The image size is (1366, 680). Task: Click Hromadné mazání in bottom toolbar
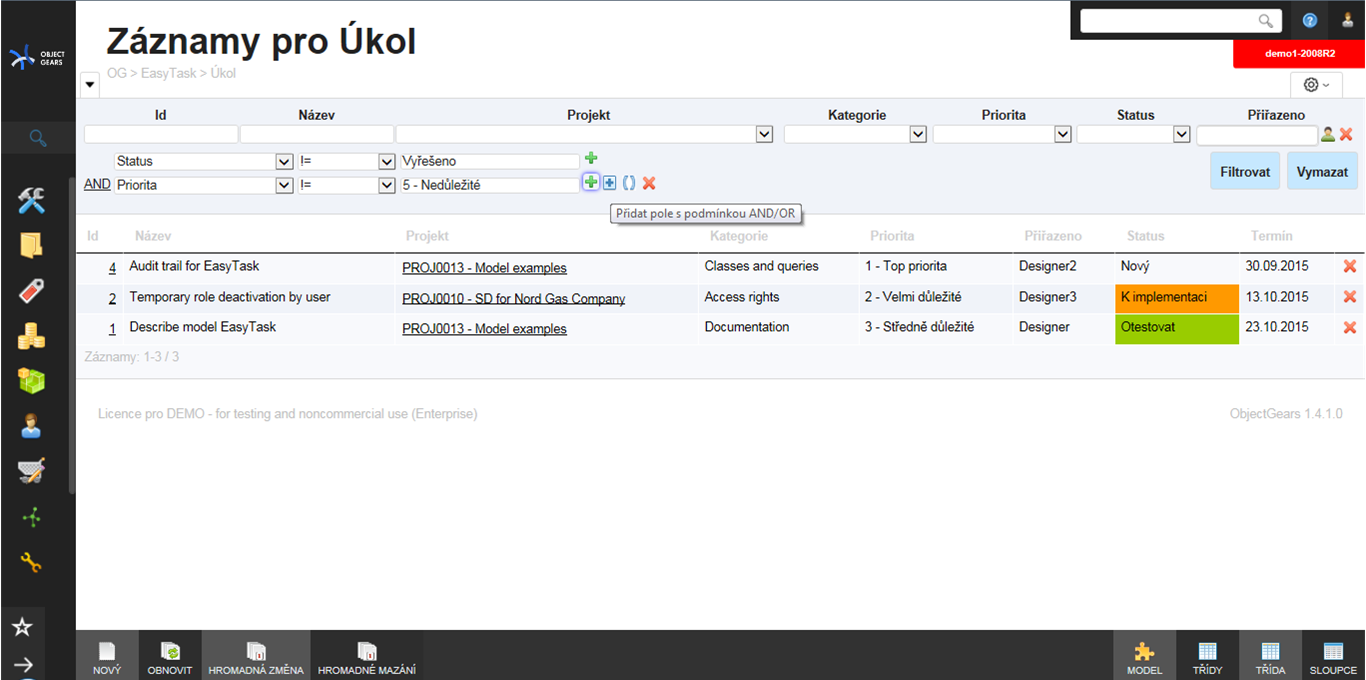pos(367,655)
